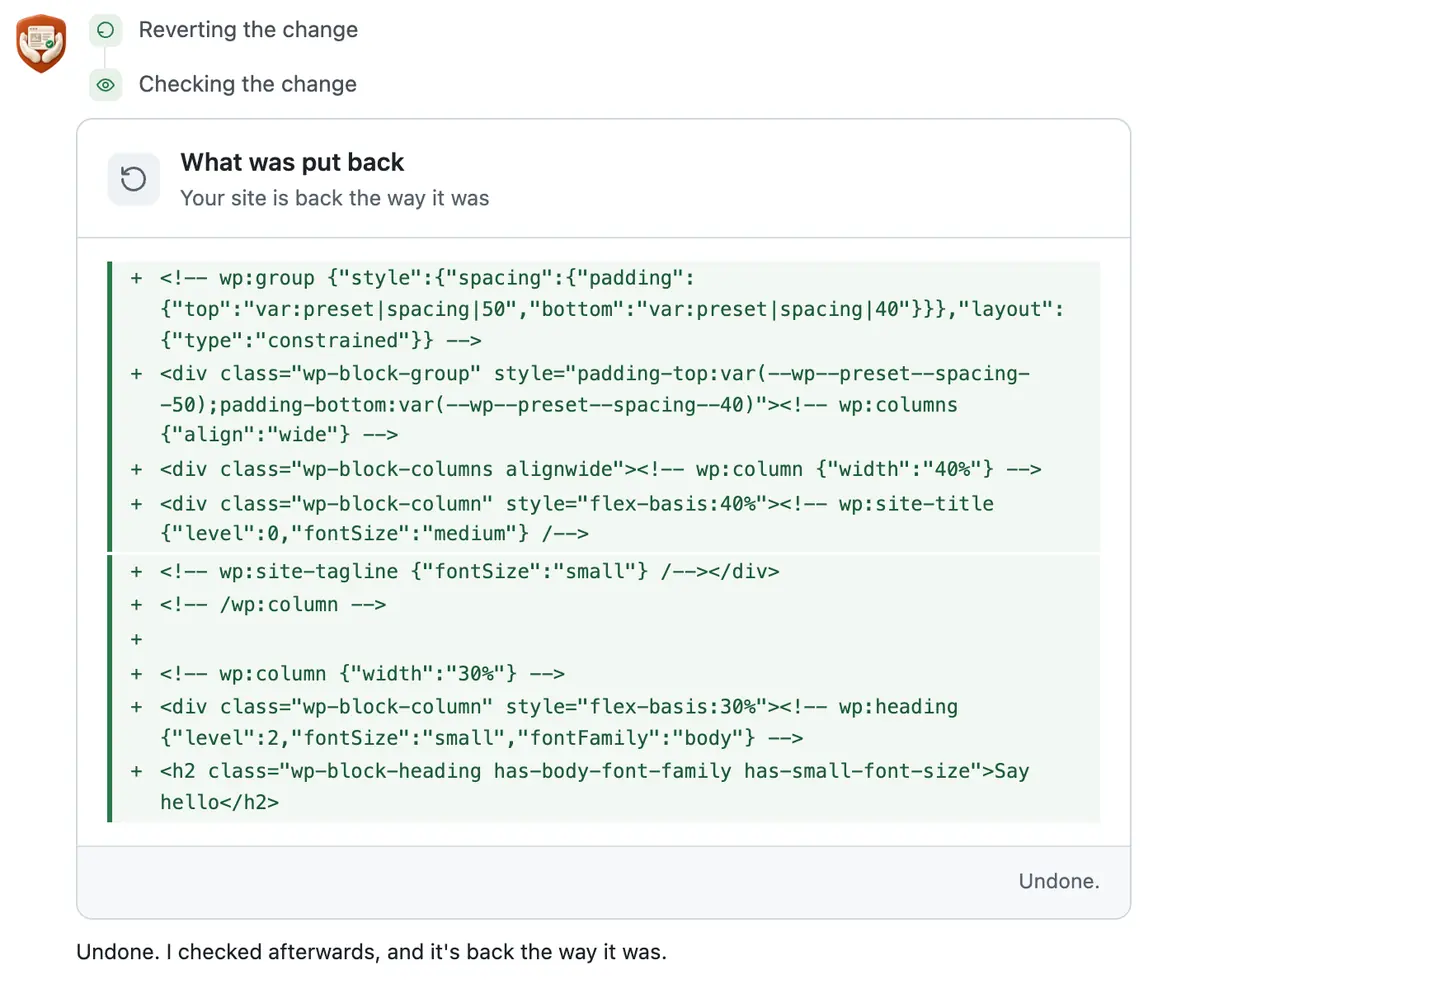
Task: Click the diff line with wp-block-columns alignwide
Action: point(606,469)
